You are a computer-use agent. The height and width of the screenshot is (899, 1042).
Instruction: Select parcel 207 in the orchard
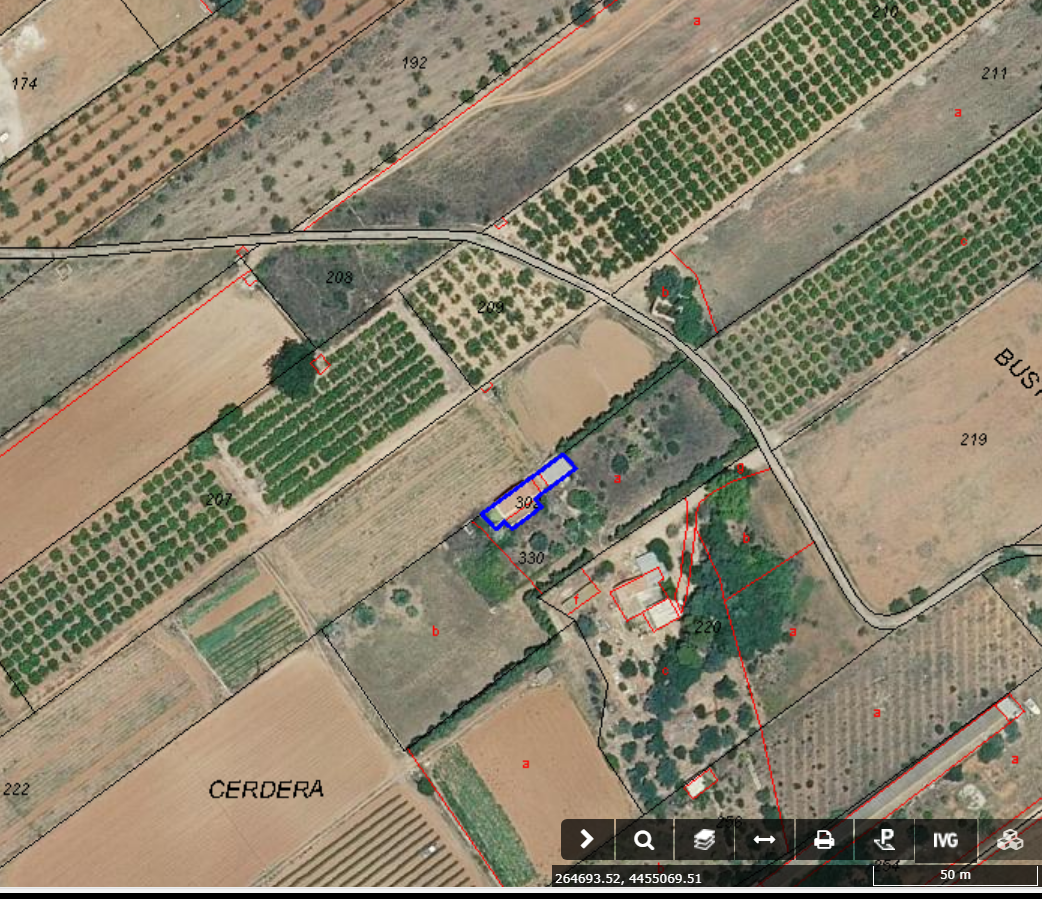coord(218,499)
